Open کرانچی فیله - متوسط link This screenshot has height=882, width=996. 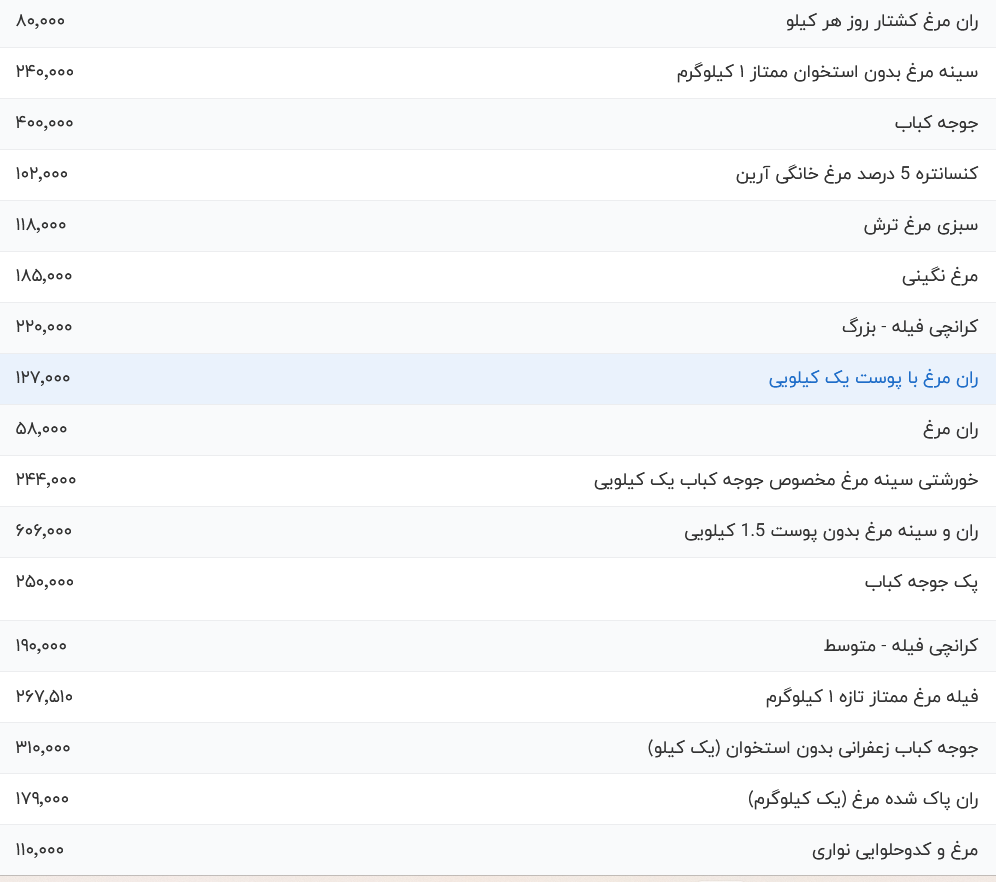click(901, 646)
